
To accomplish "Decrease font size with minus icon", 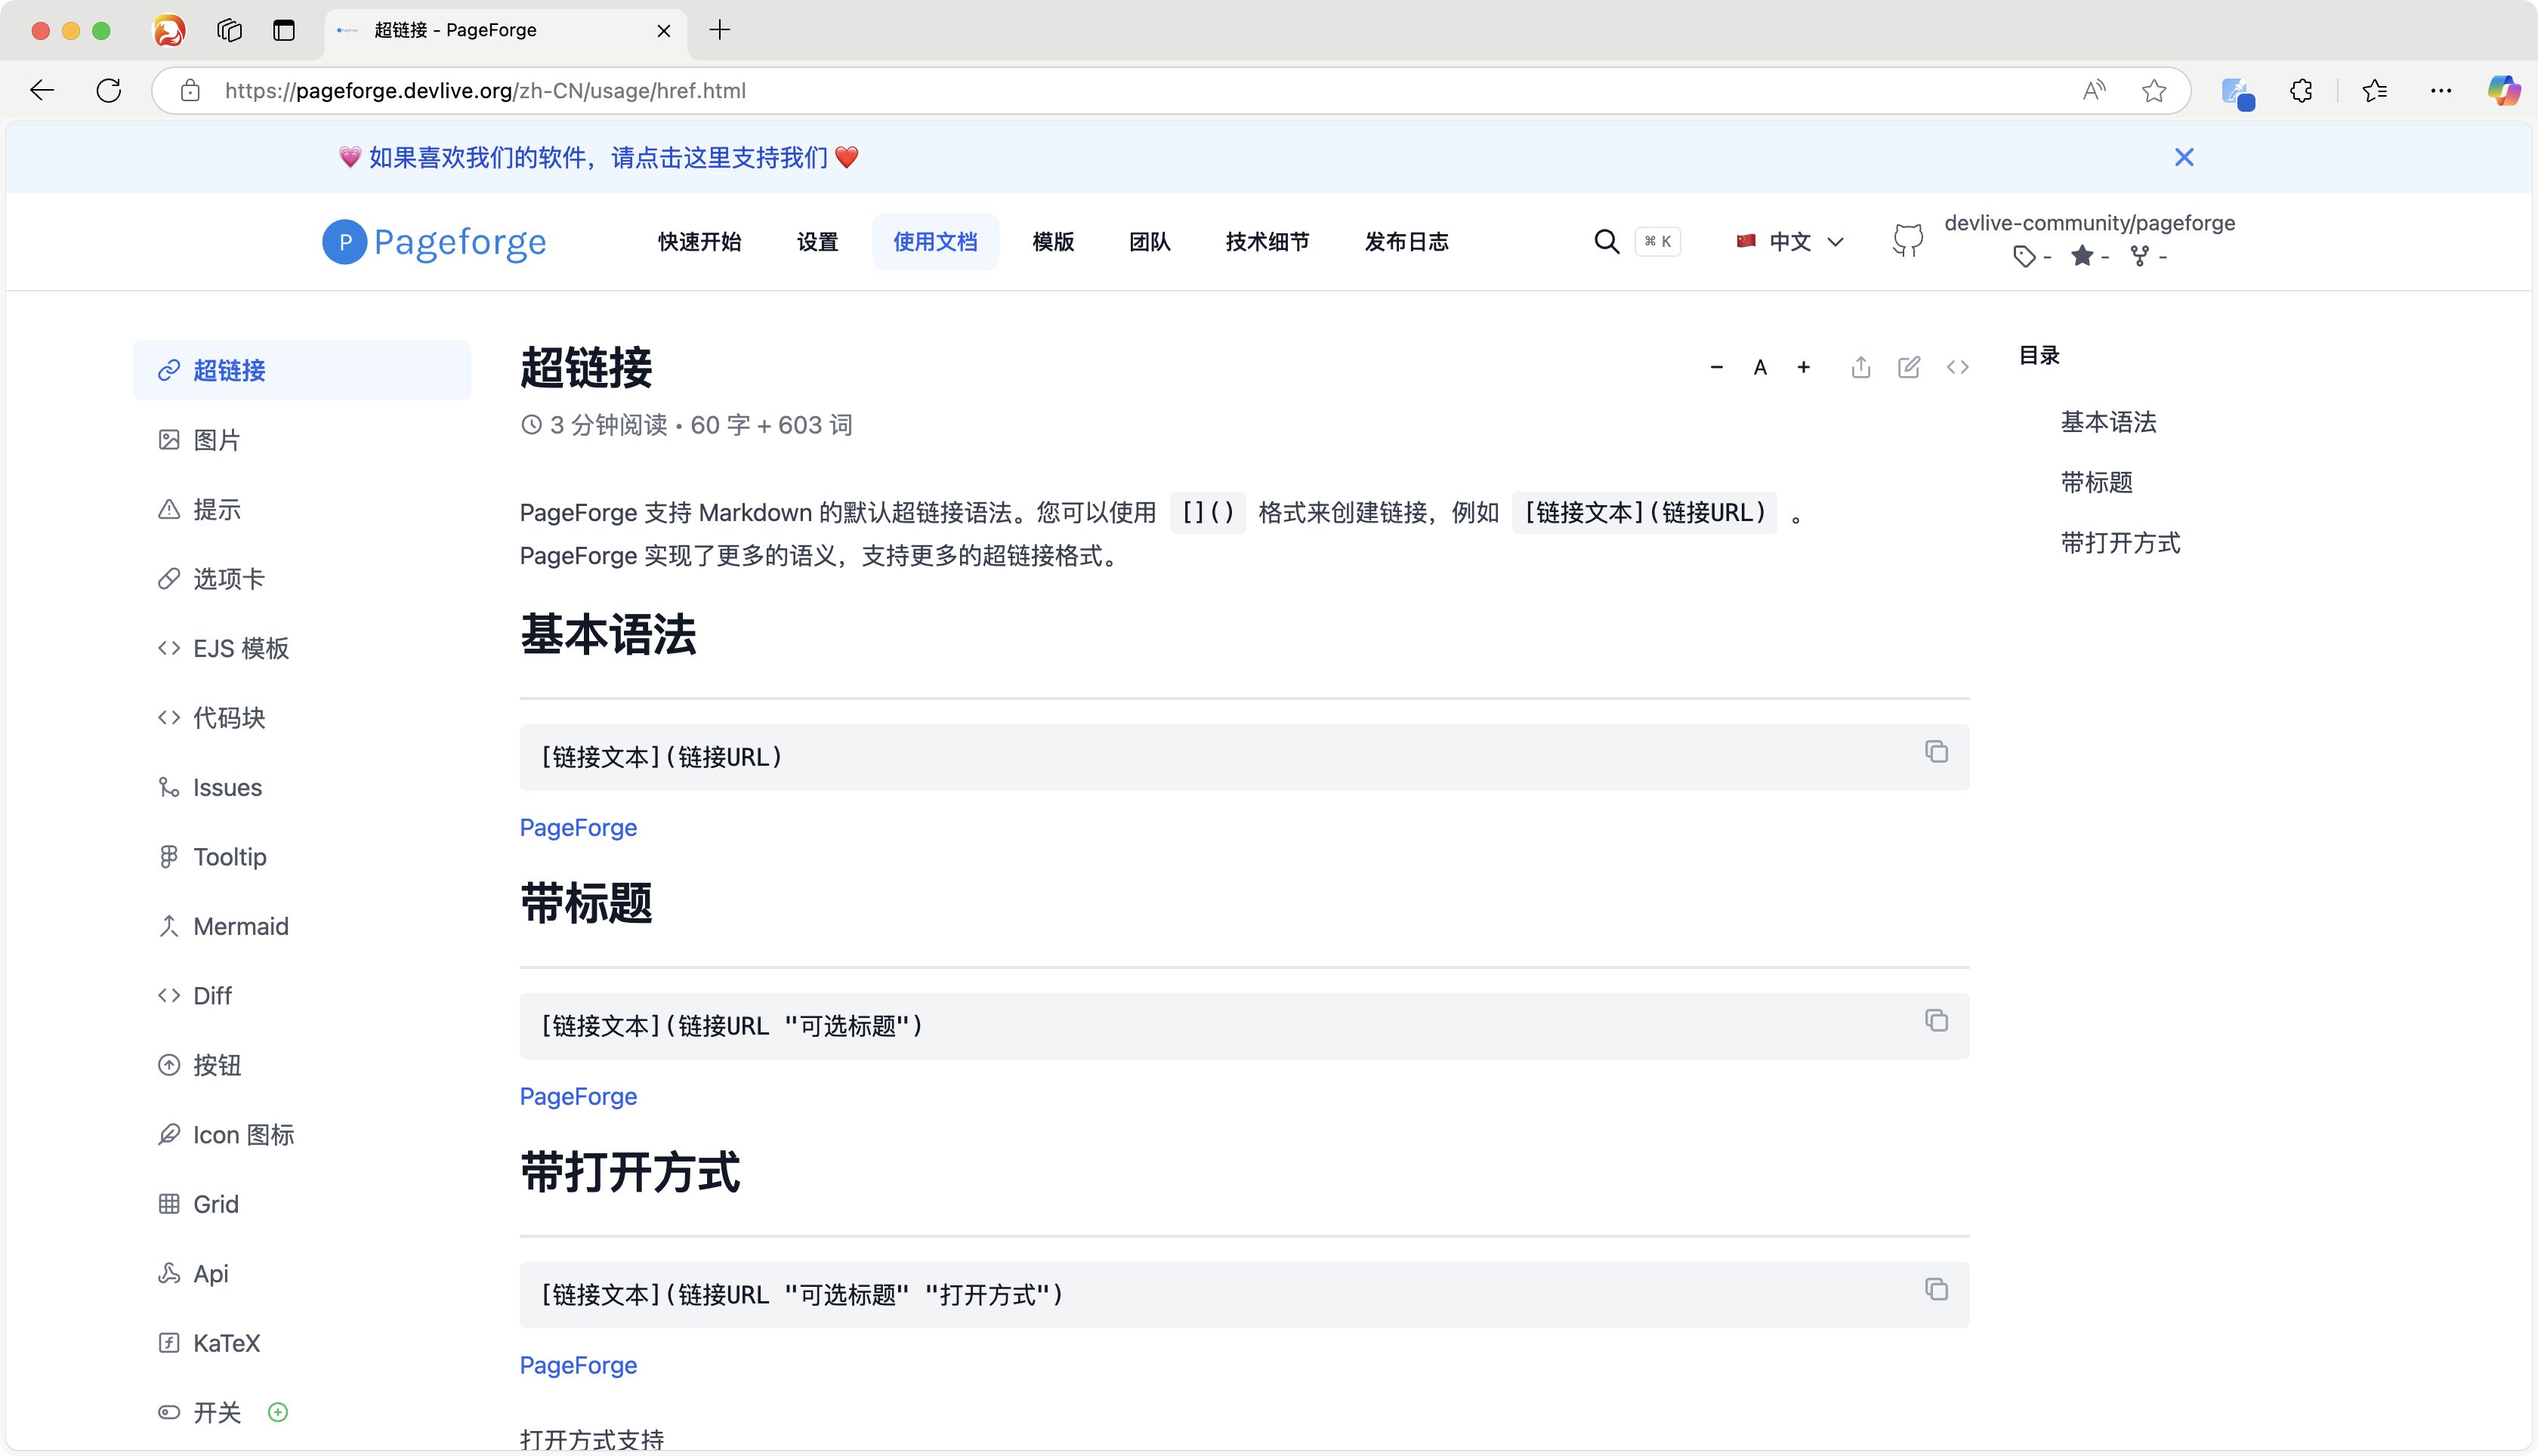I will coord(1716,368).
